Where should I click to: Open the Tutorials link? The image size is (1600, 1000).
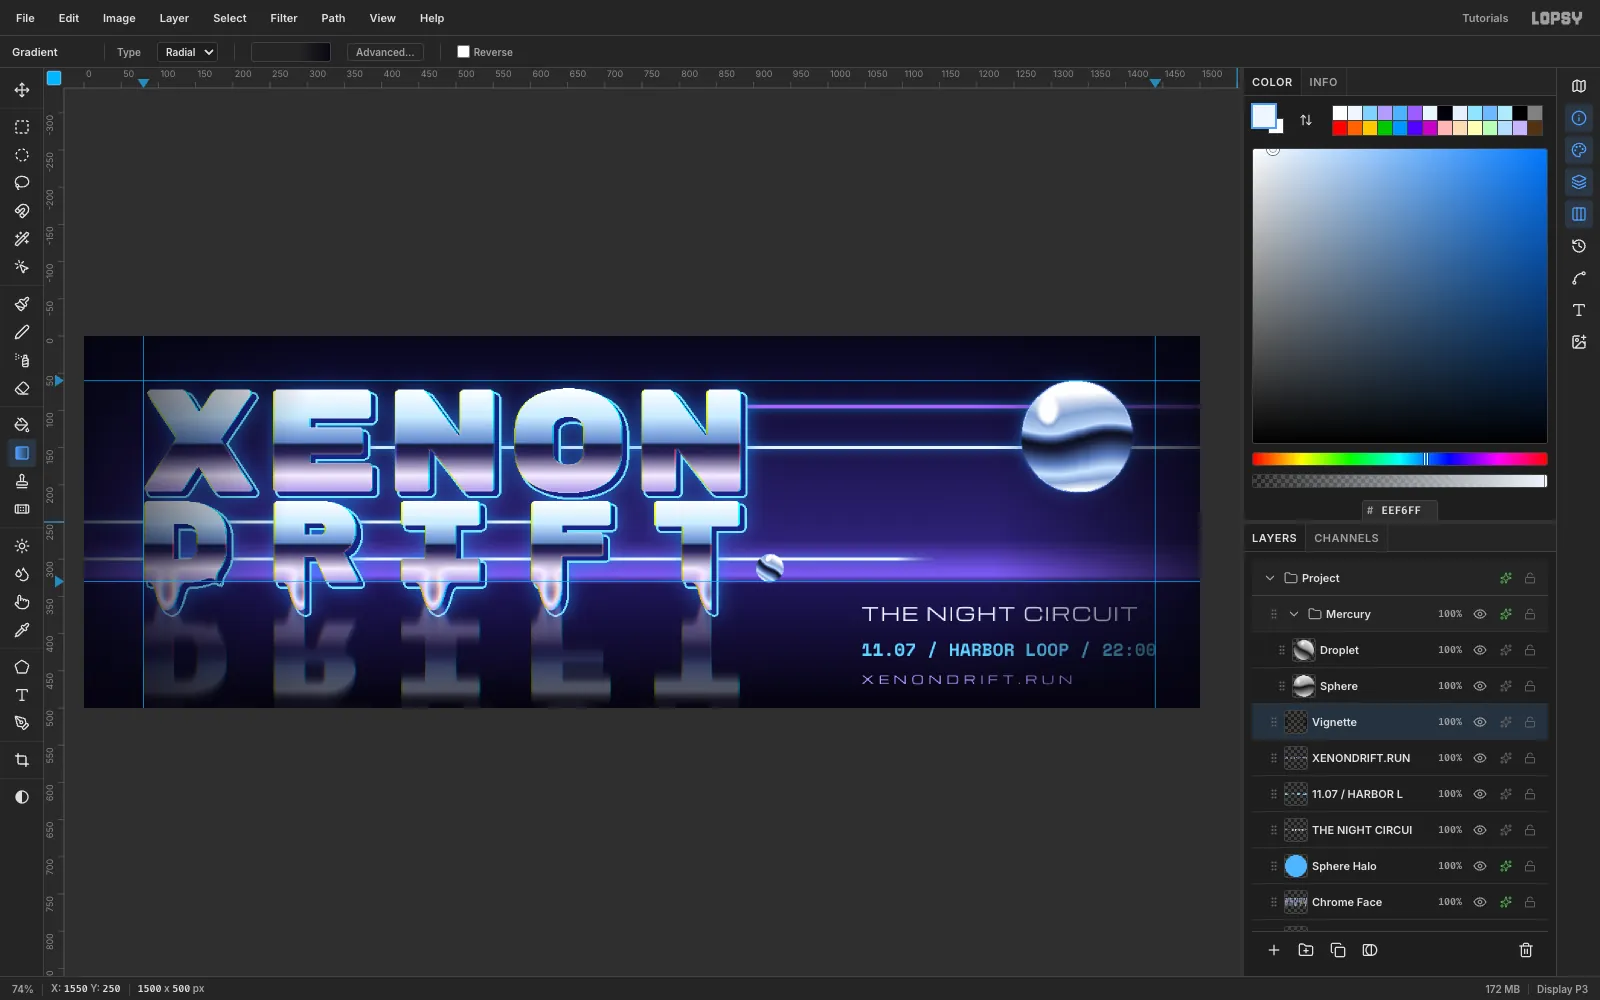pyautogui.click(x=1485, y=18)
